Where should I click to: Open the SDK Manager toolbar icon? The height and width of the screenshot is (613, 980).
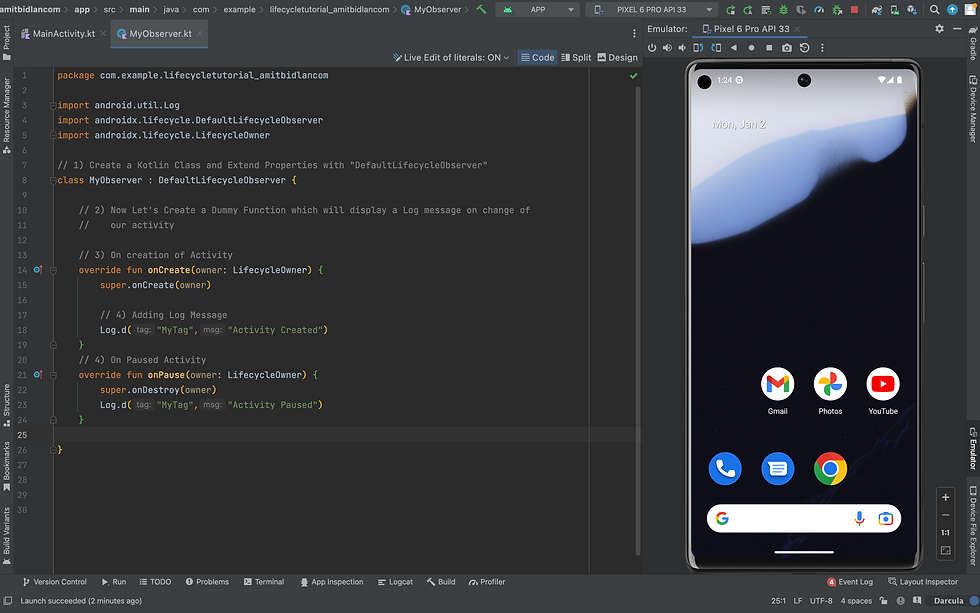[x=912, y=9]
